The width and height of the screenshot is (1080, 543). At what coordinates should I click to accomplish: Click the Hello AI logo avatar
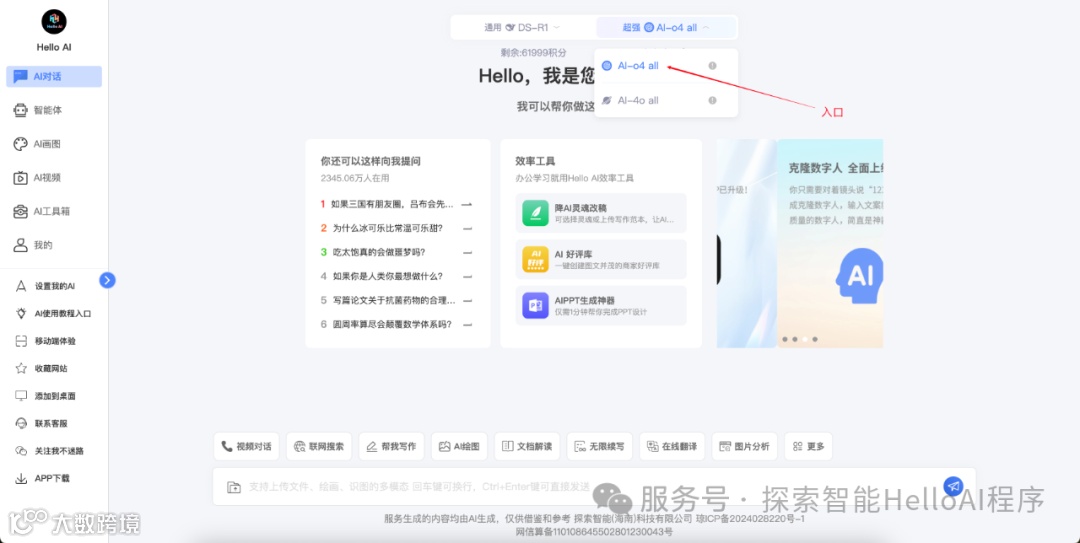[54, 22]
